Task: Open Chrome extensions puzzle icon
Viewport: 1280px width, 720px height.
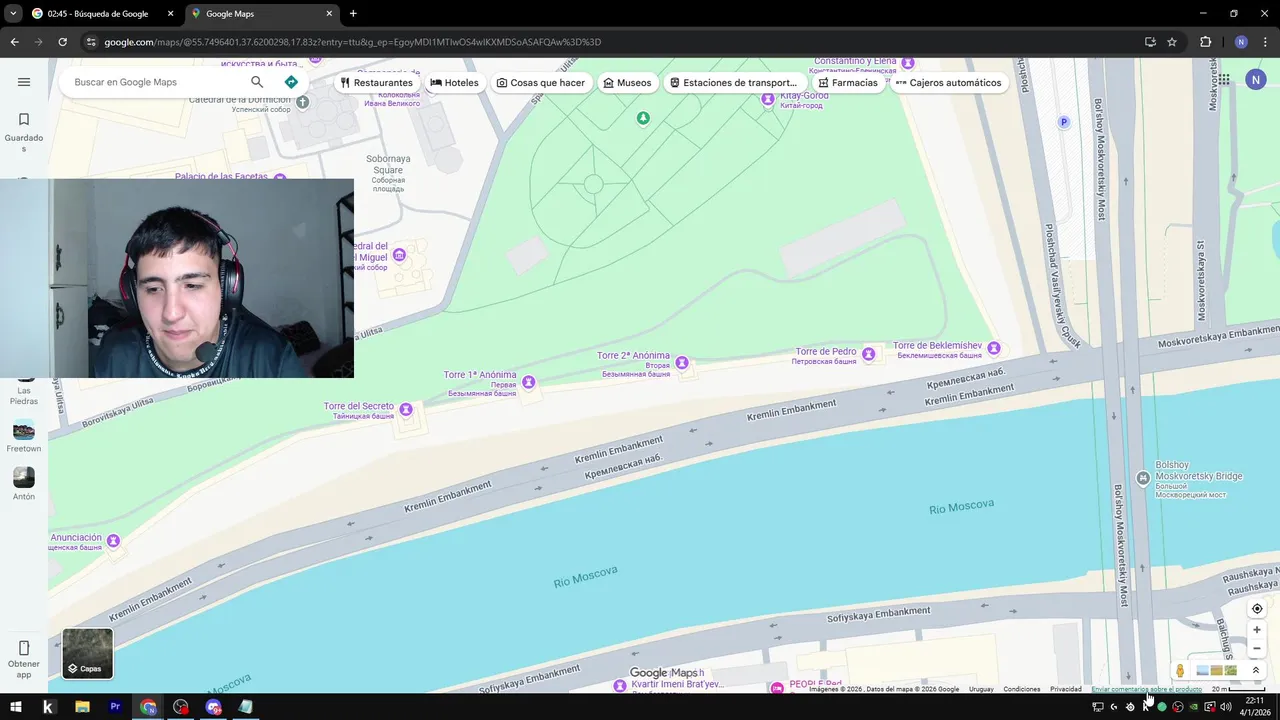Action: [x=1205, y=42]
